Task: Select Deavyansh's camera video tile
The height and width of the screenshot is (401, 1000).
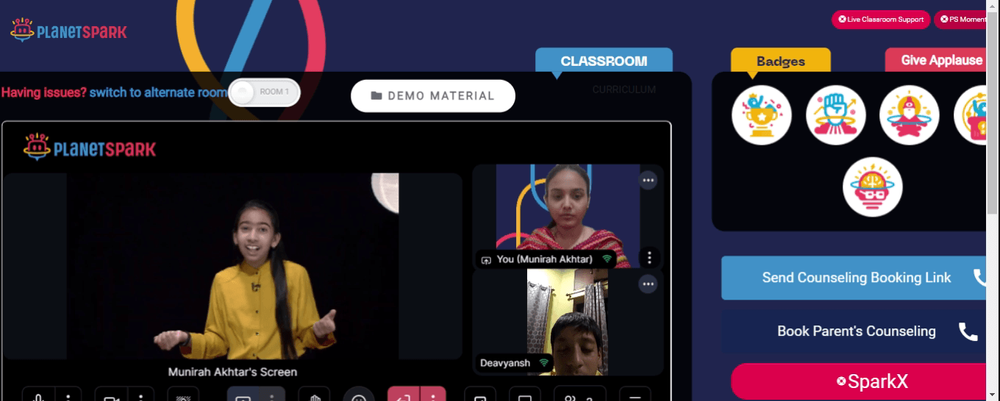Action: pos(567,322)
